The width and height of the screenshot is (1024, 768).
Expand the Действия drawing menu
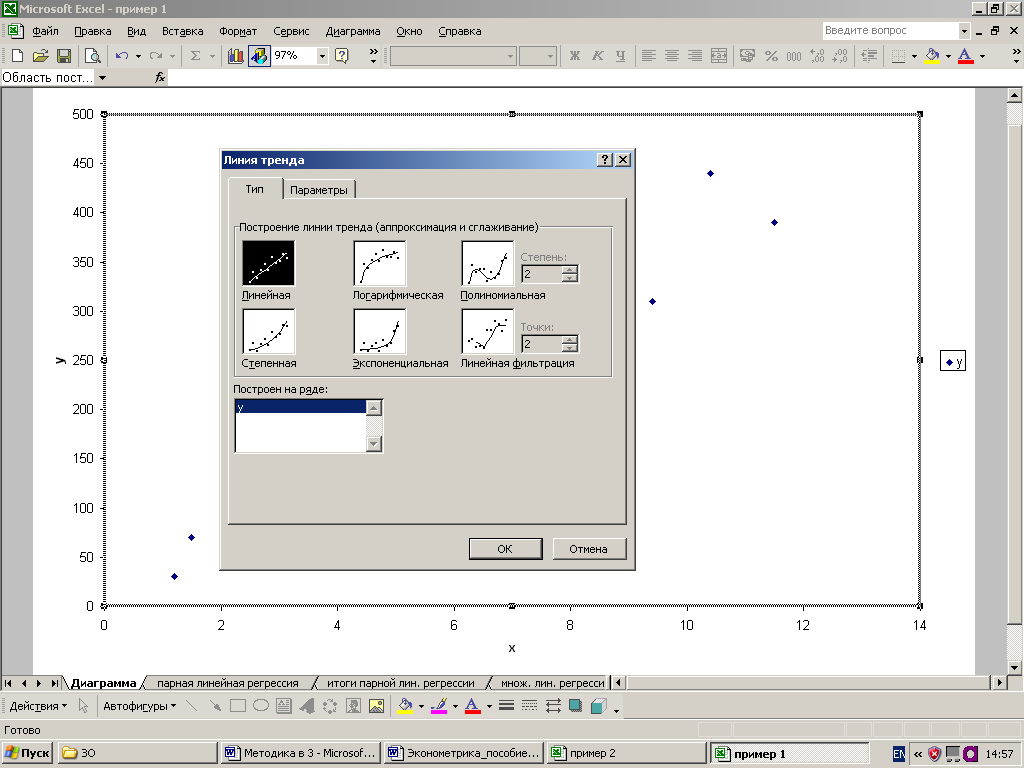[38, 706]
